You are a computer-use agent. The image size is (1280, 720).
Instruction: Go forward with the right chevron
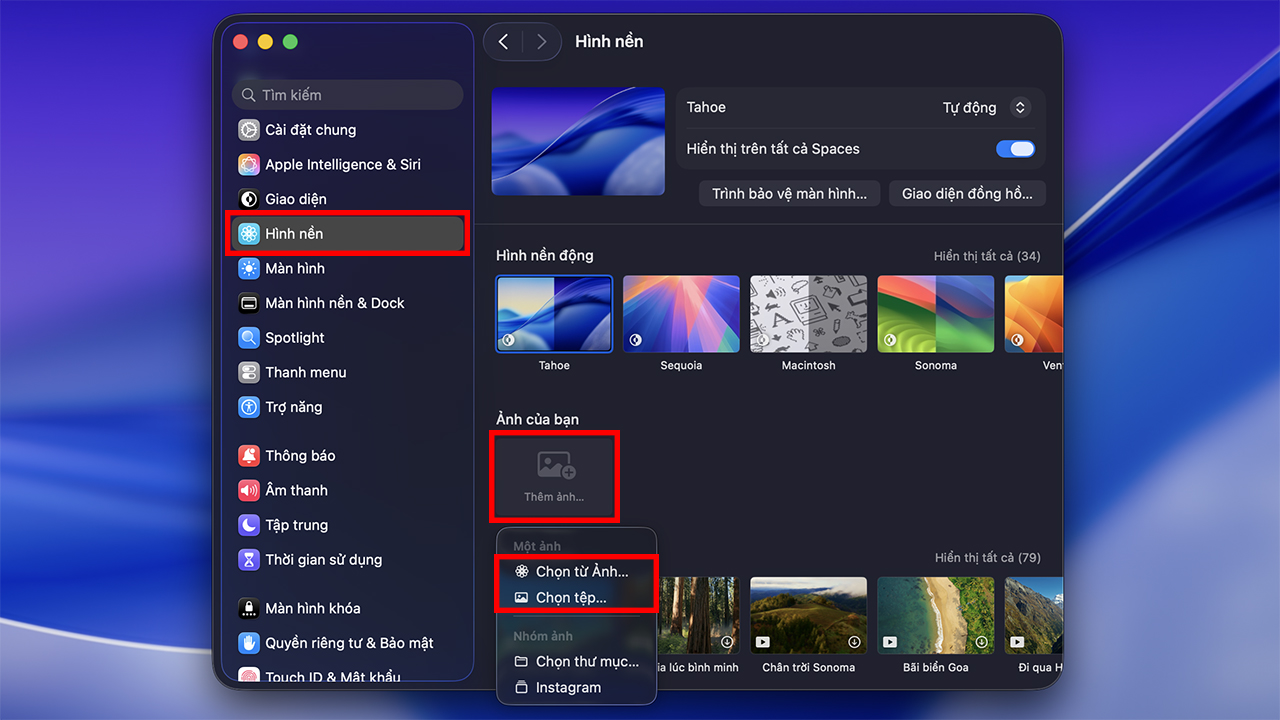(541, 42)
